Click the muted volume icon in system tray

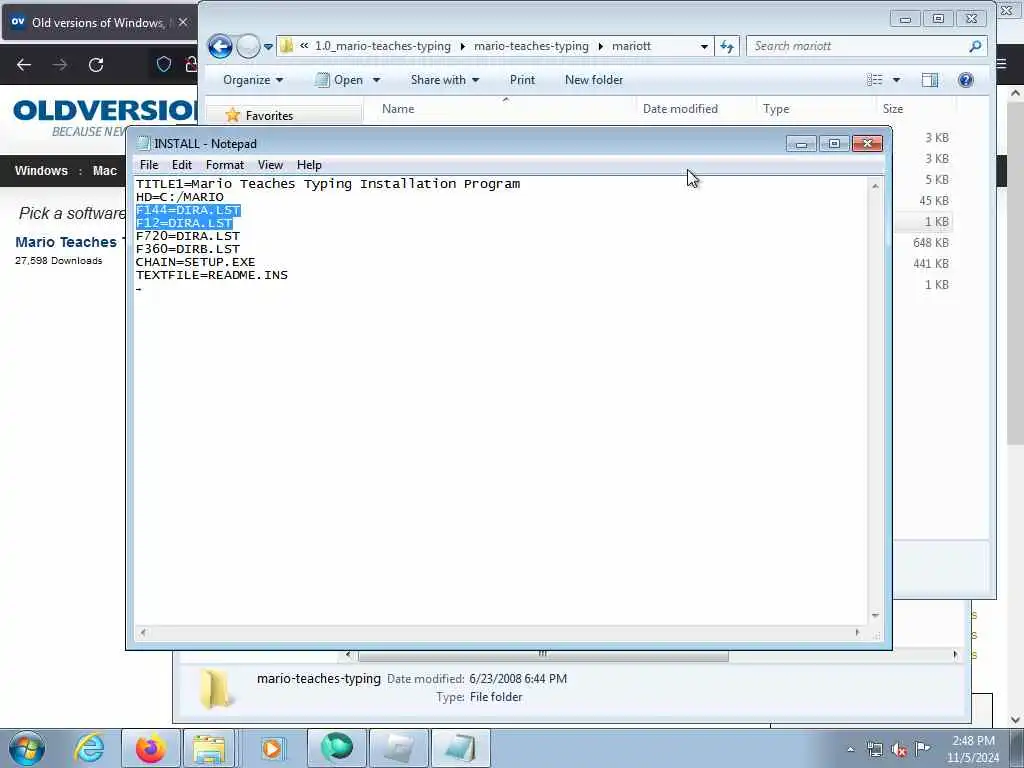[899, 750]
